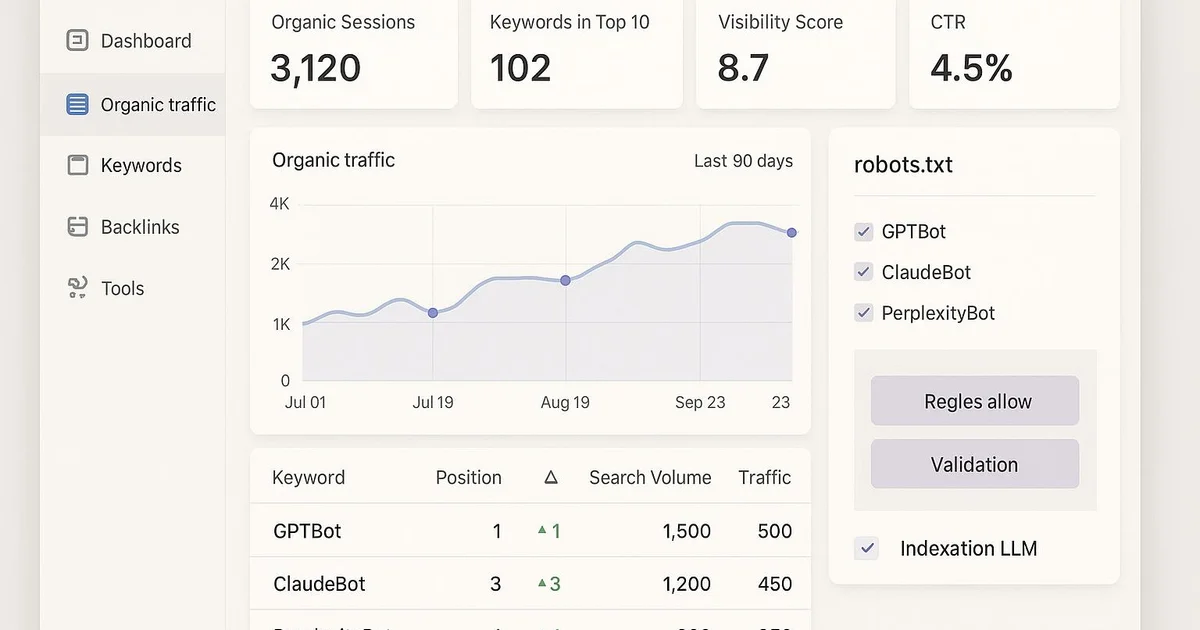
Task: Select the Aug 19 data point on chart
Action: click(x=565, y=281)
